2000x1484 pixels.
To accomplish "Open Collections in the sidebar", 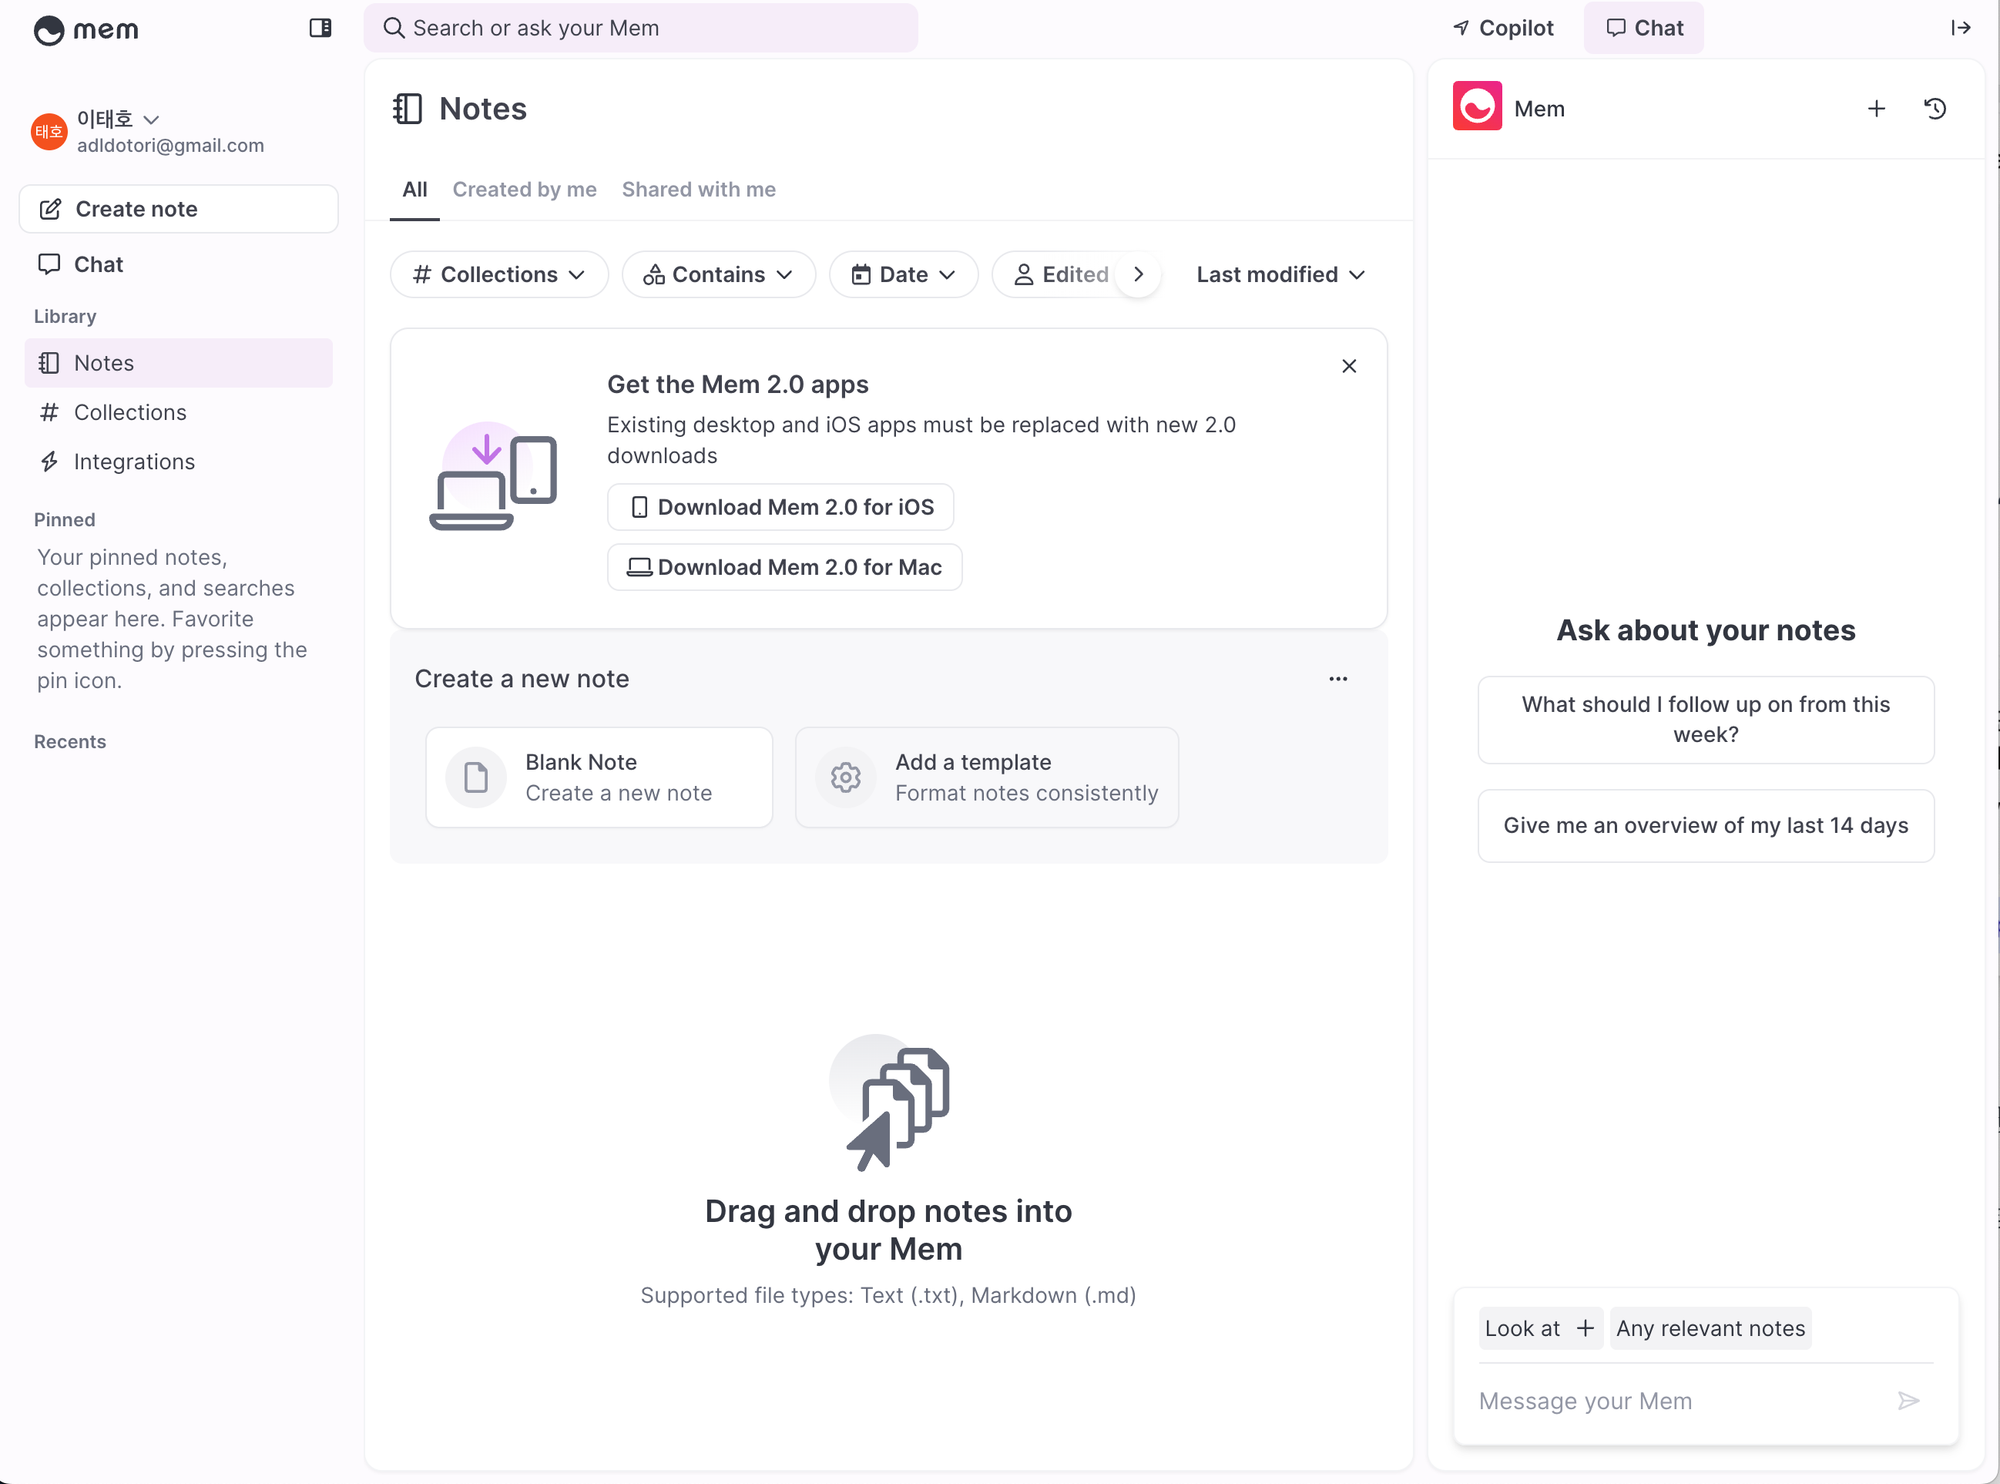I will tap(179, 412).
